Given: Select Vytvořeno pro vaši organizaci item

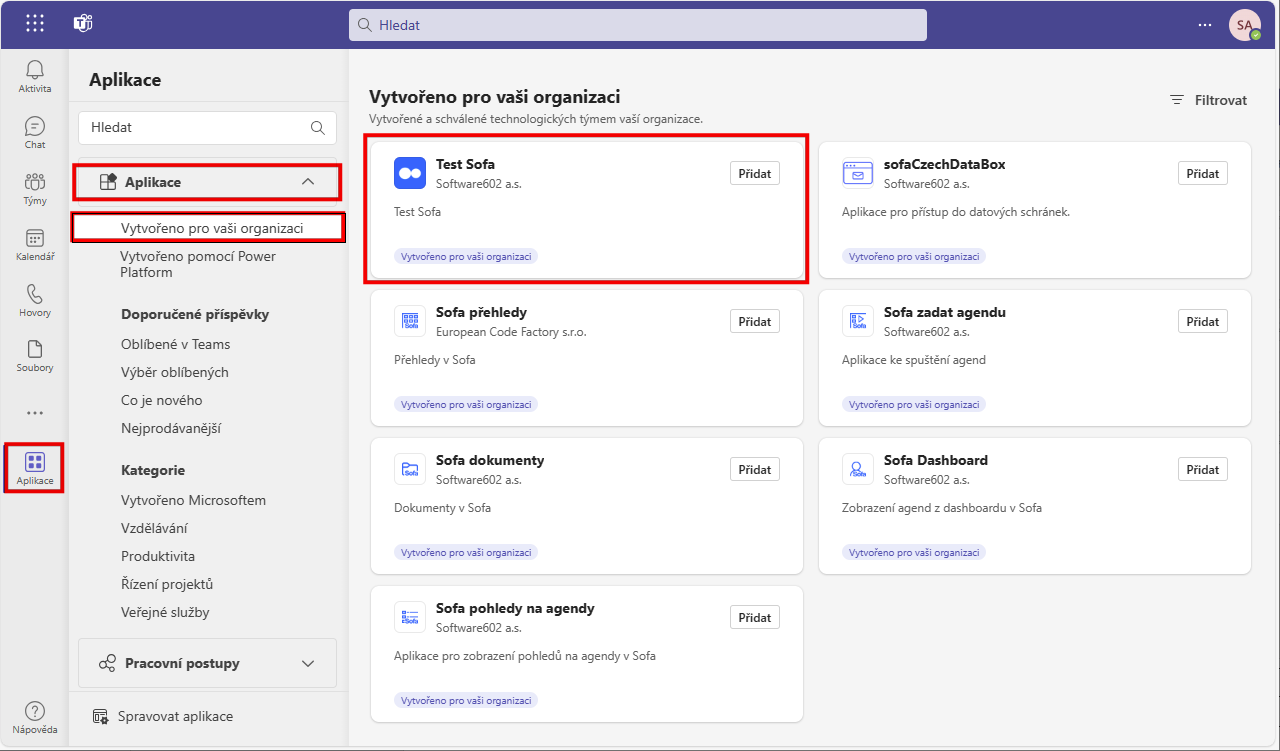Looking at the screenshot, I should 208,228.
